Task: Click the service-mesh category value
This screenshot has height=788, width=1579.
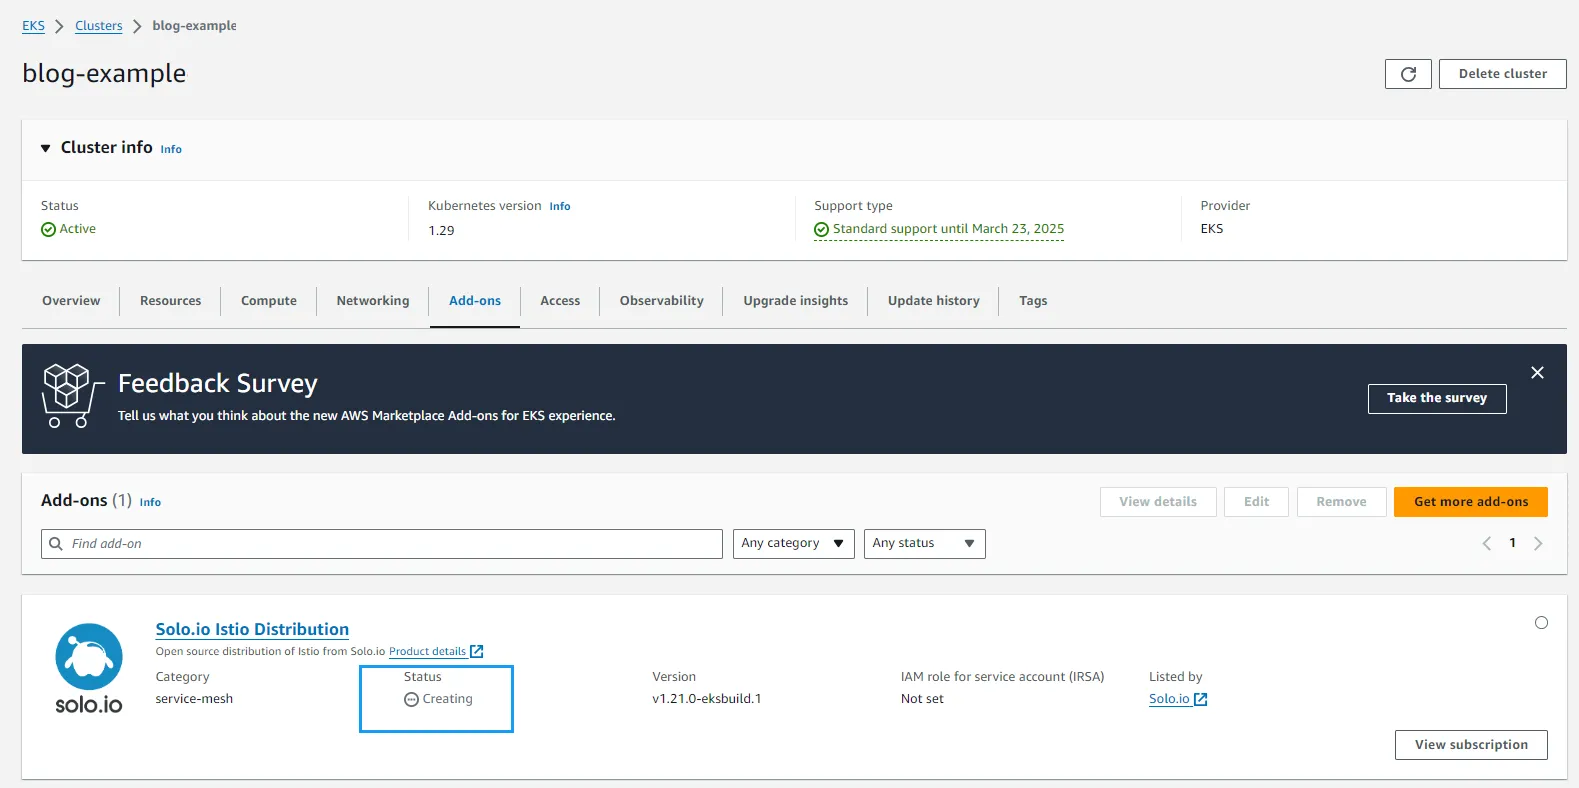Action: tap(194, 699)
